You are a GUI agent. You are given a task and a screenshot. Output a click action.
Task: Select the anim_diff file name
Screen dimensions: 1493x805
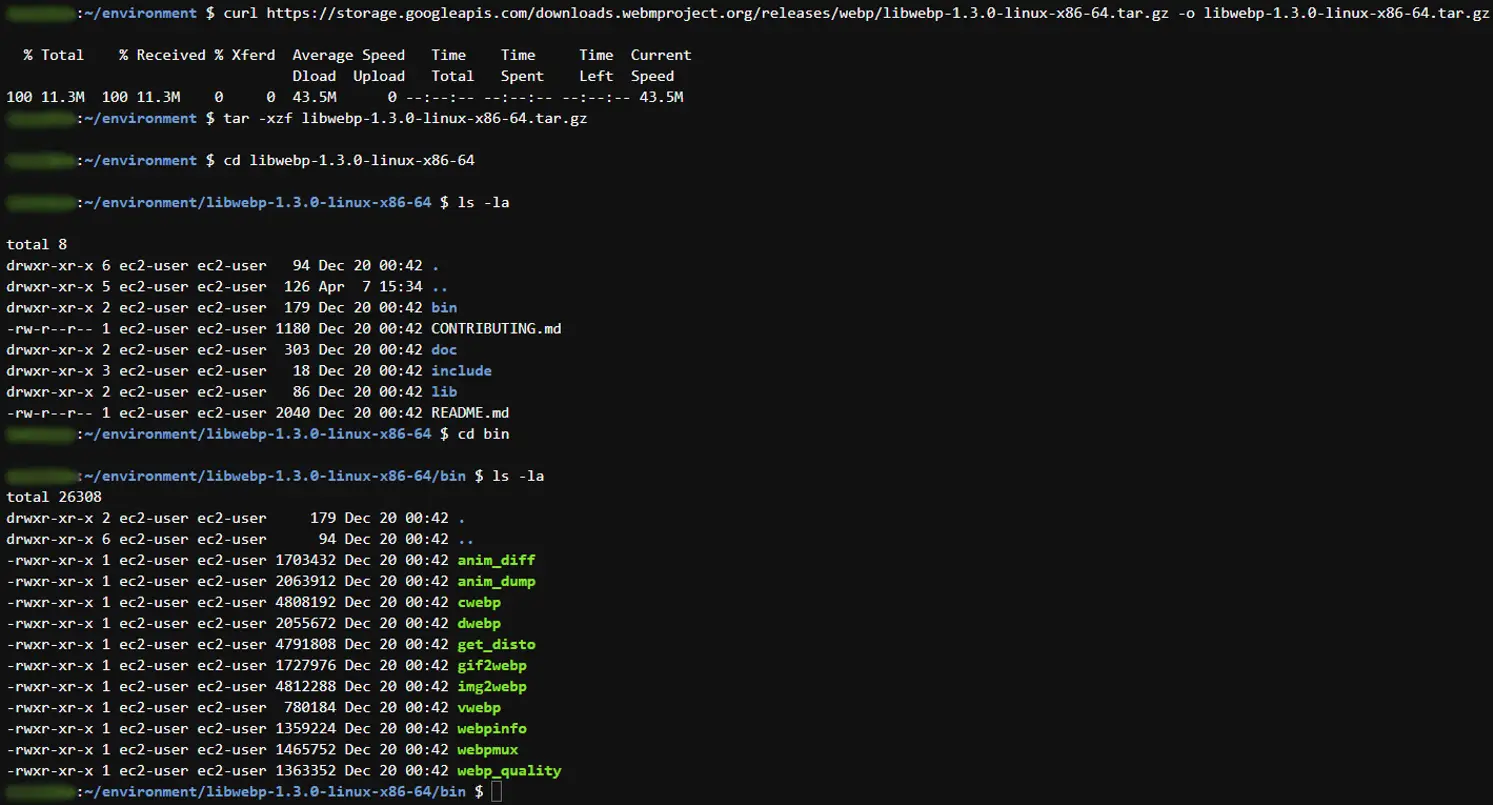point(496,561)
